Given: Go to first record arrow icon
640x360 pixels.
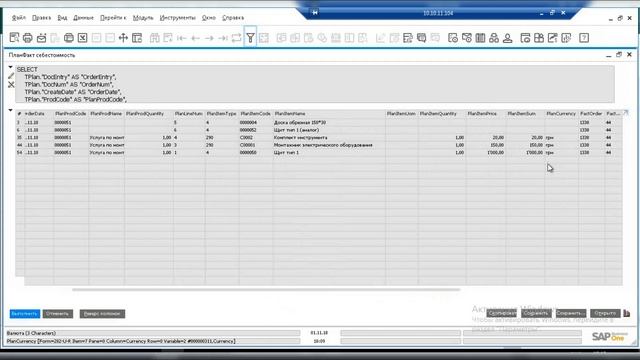Looking at the screenshot, I should point(182,38).
